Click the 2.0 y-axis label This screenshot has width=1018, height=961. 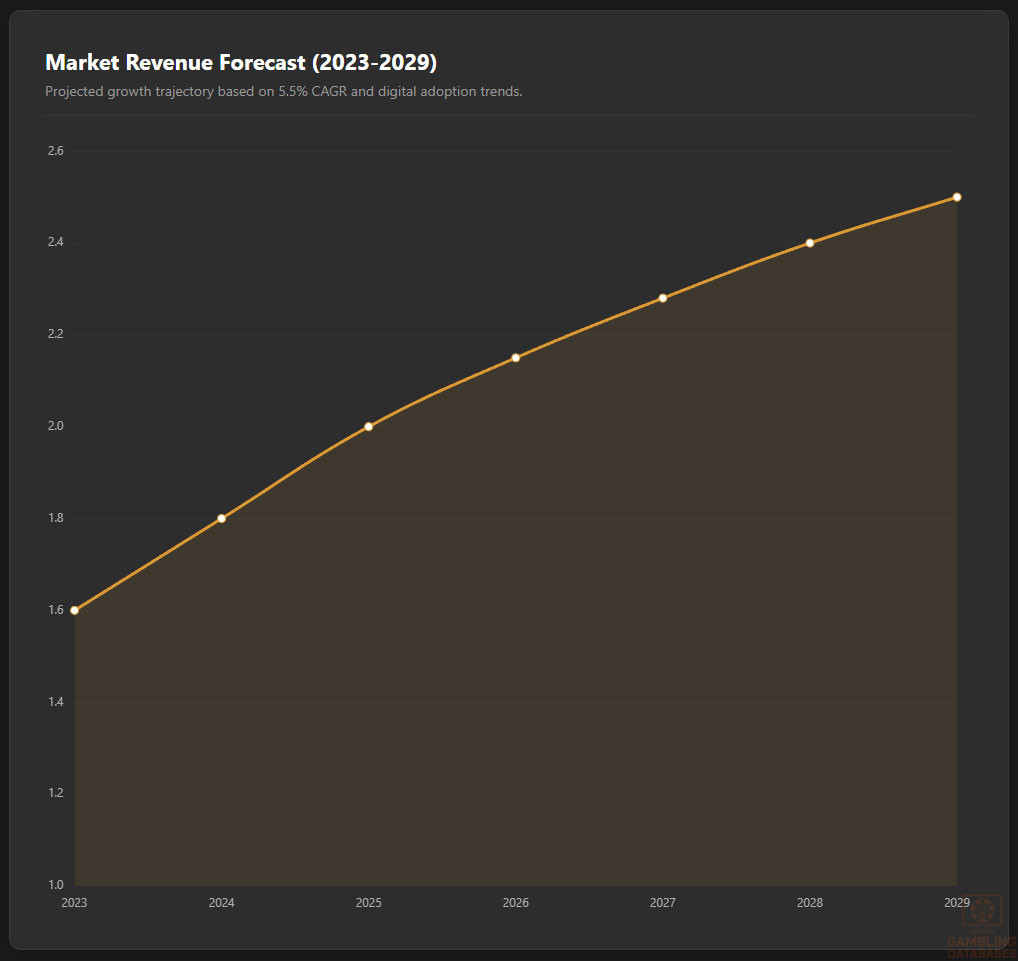(x=55, y=426)
